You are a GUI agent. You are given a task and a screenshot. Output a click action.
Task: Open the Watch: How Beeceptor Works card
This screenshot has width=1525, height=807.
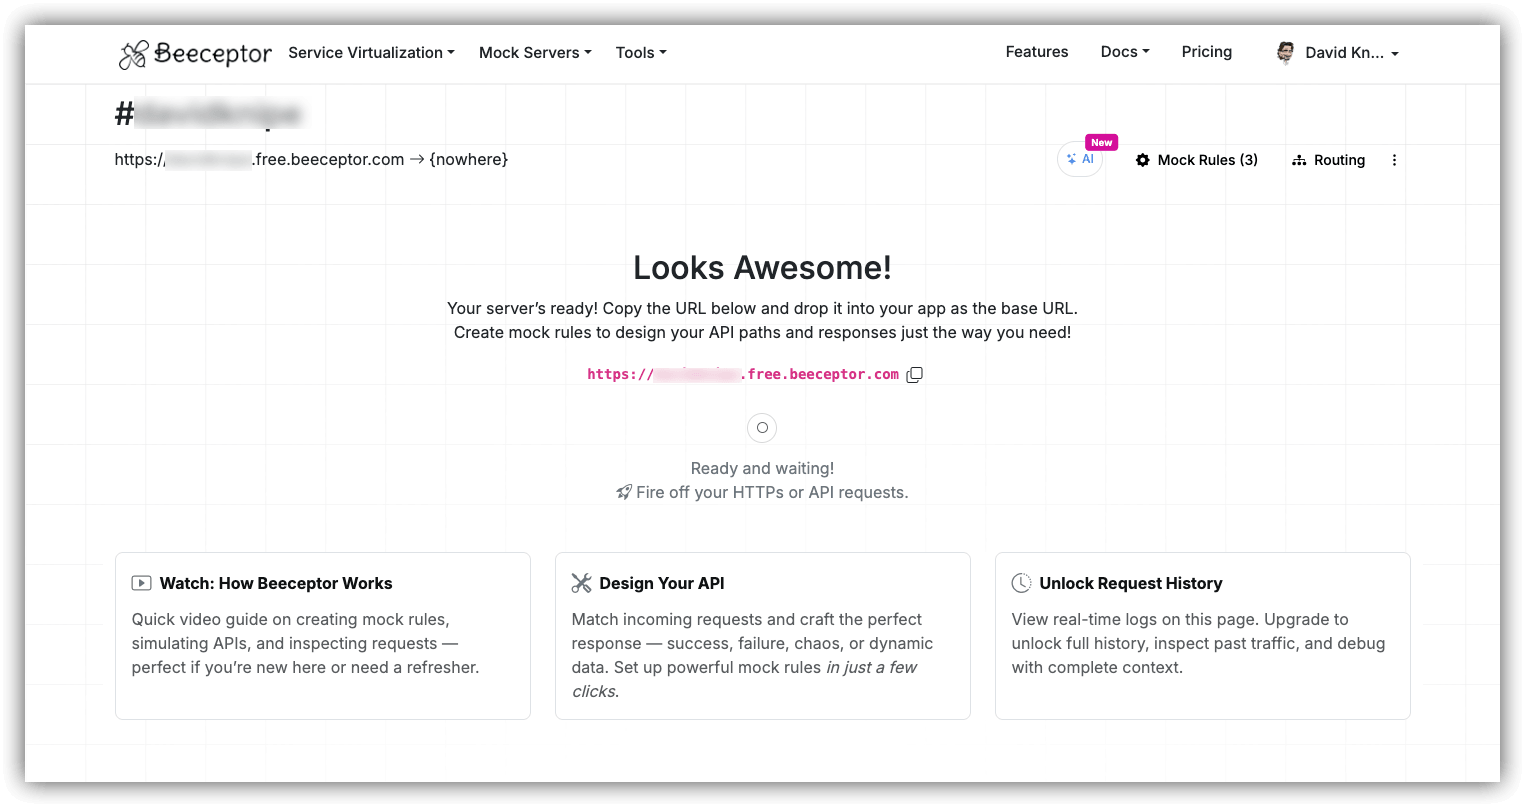coord(323,636)
